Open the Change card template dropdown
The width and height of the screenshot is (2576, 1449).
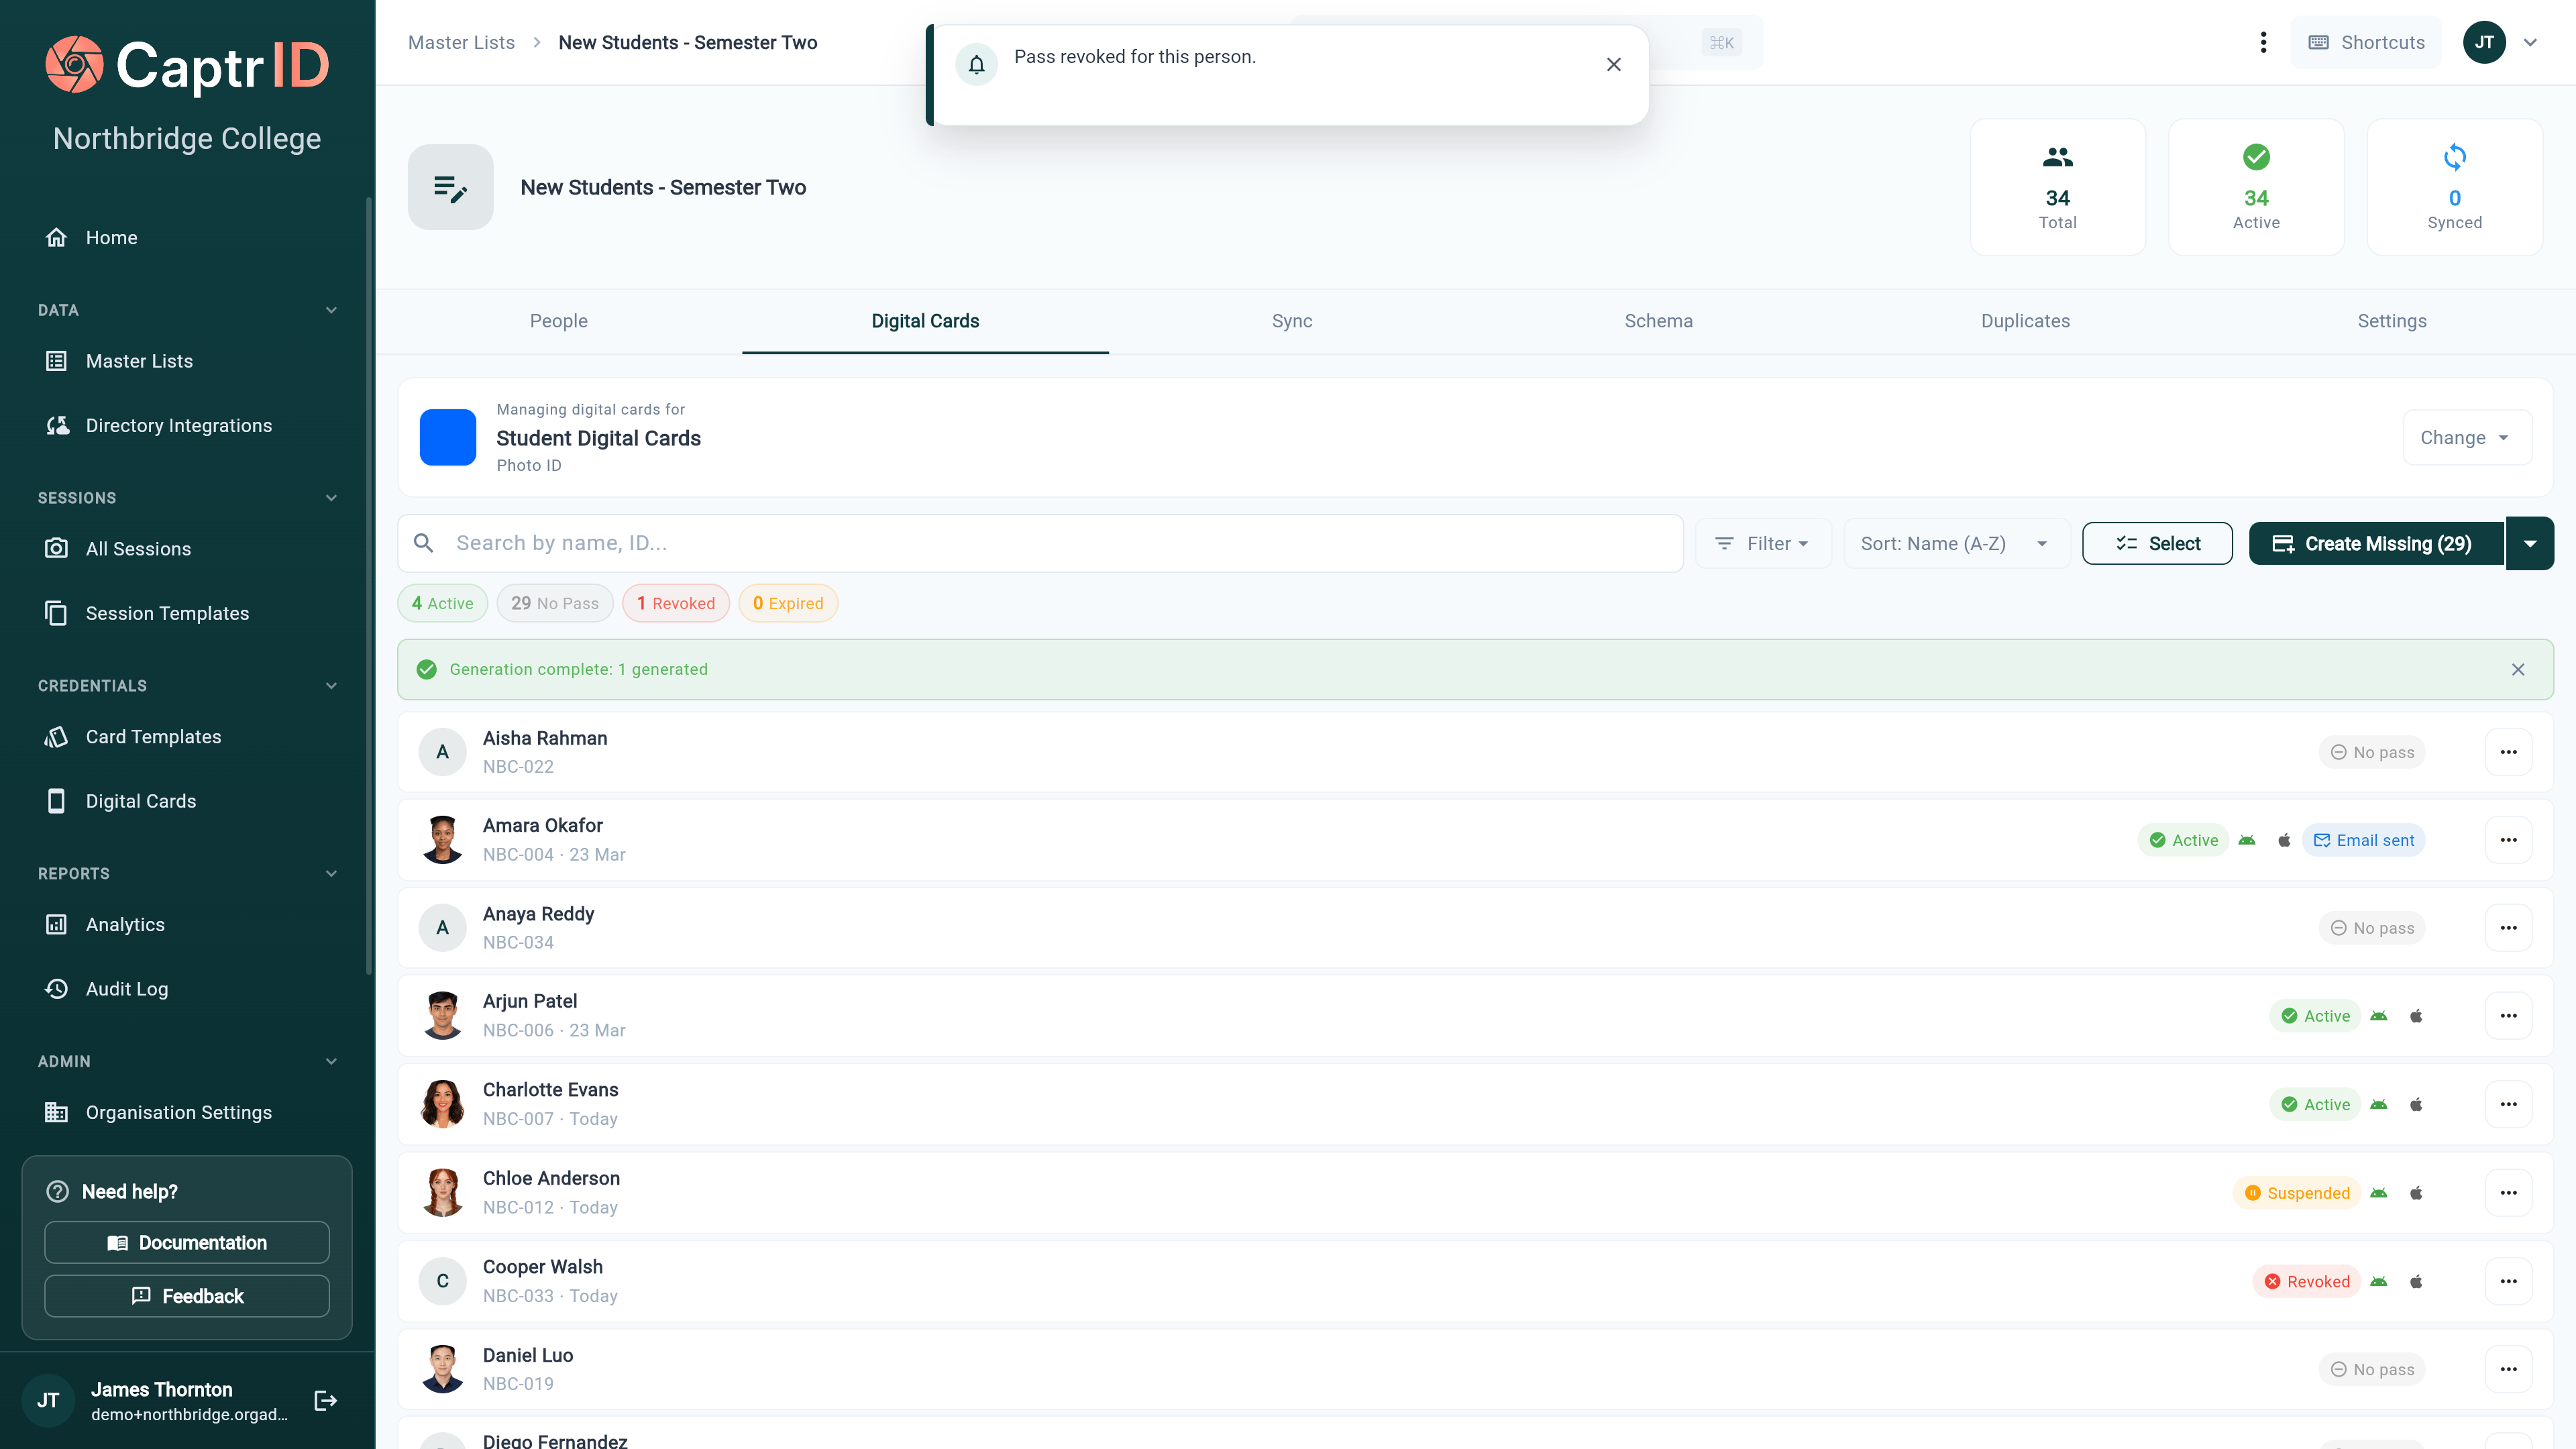pyautogui.click(x=2467, y=437)
